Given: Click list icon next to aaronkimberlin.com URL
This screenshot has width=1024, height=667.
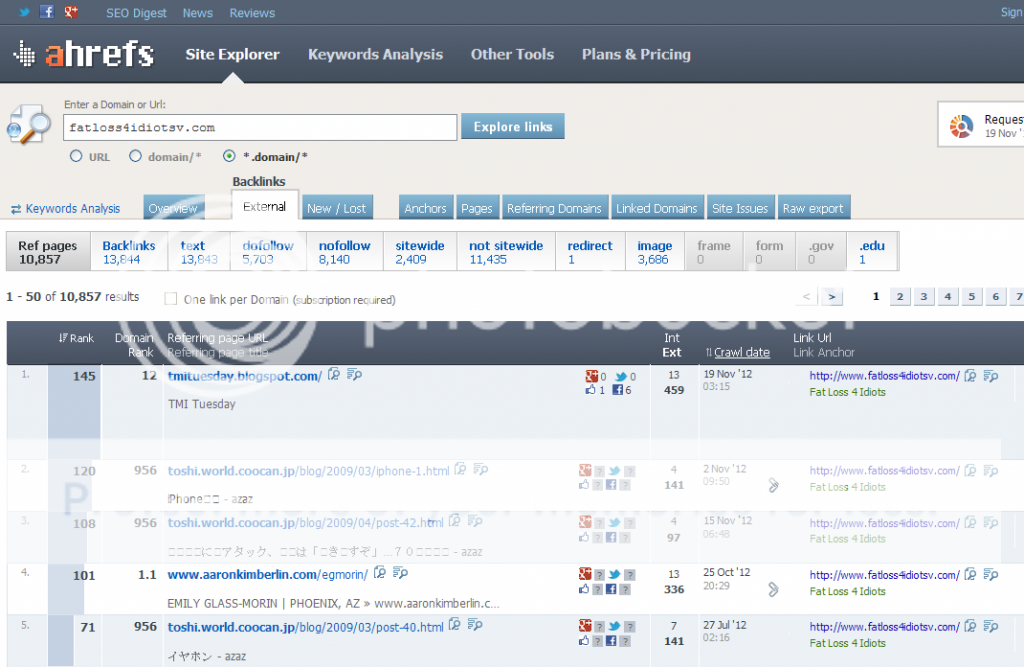Looking at the screenshot, I should [x=400, y=573].
